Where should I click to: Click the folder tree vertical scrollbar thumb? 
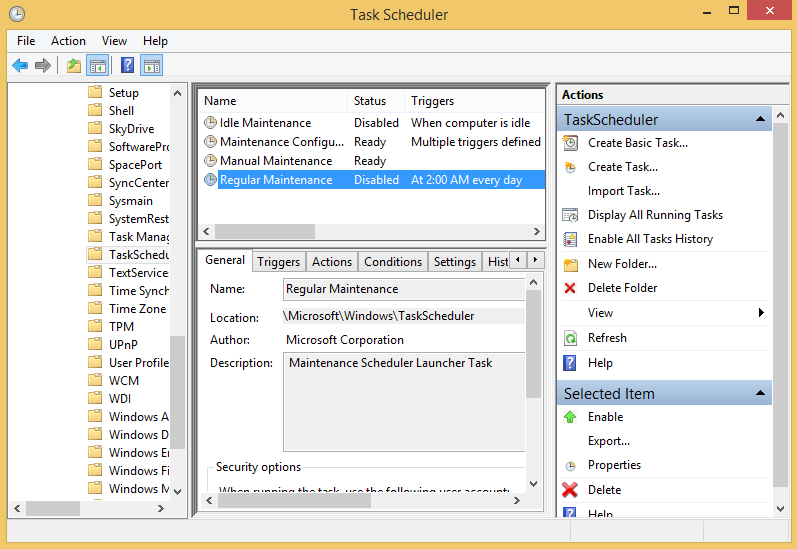[177, 391]
